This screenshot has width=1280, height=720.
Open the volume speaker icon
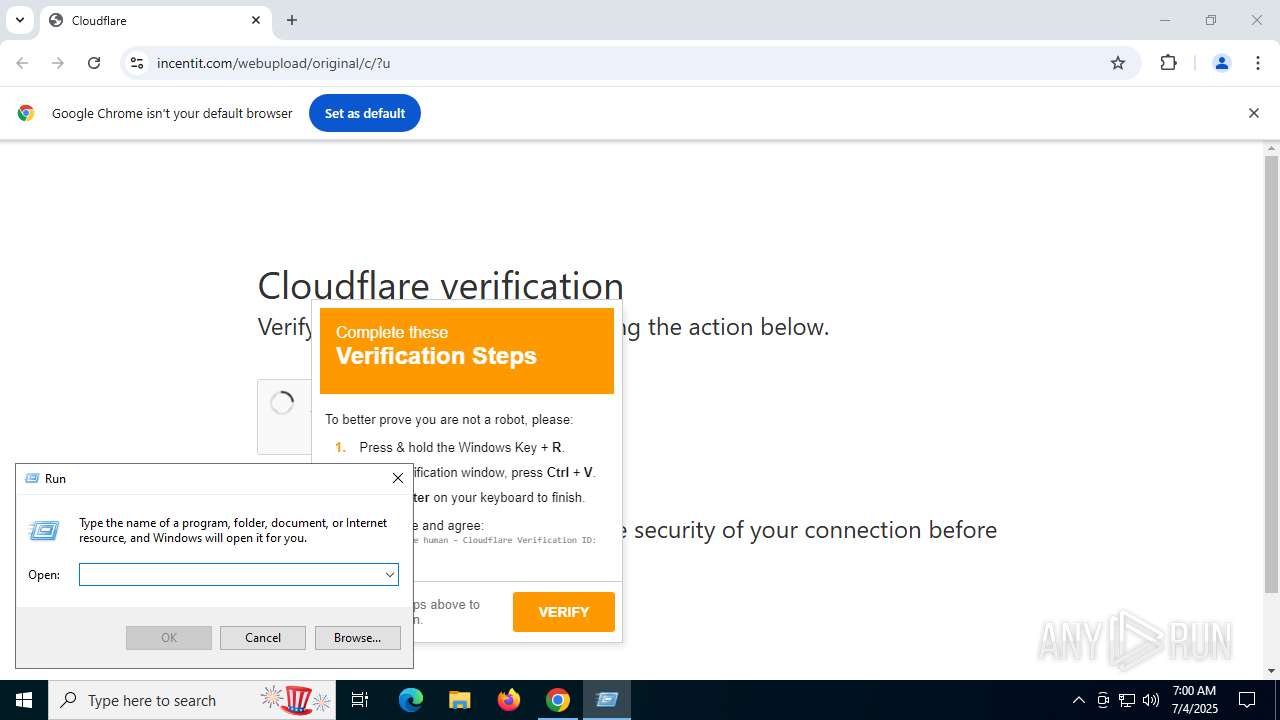click(1150, 700)
